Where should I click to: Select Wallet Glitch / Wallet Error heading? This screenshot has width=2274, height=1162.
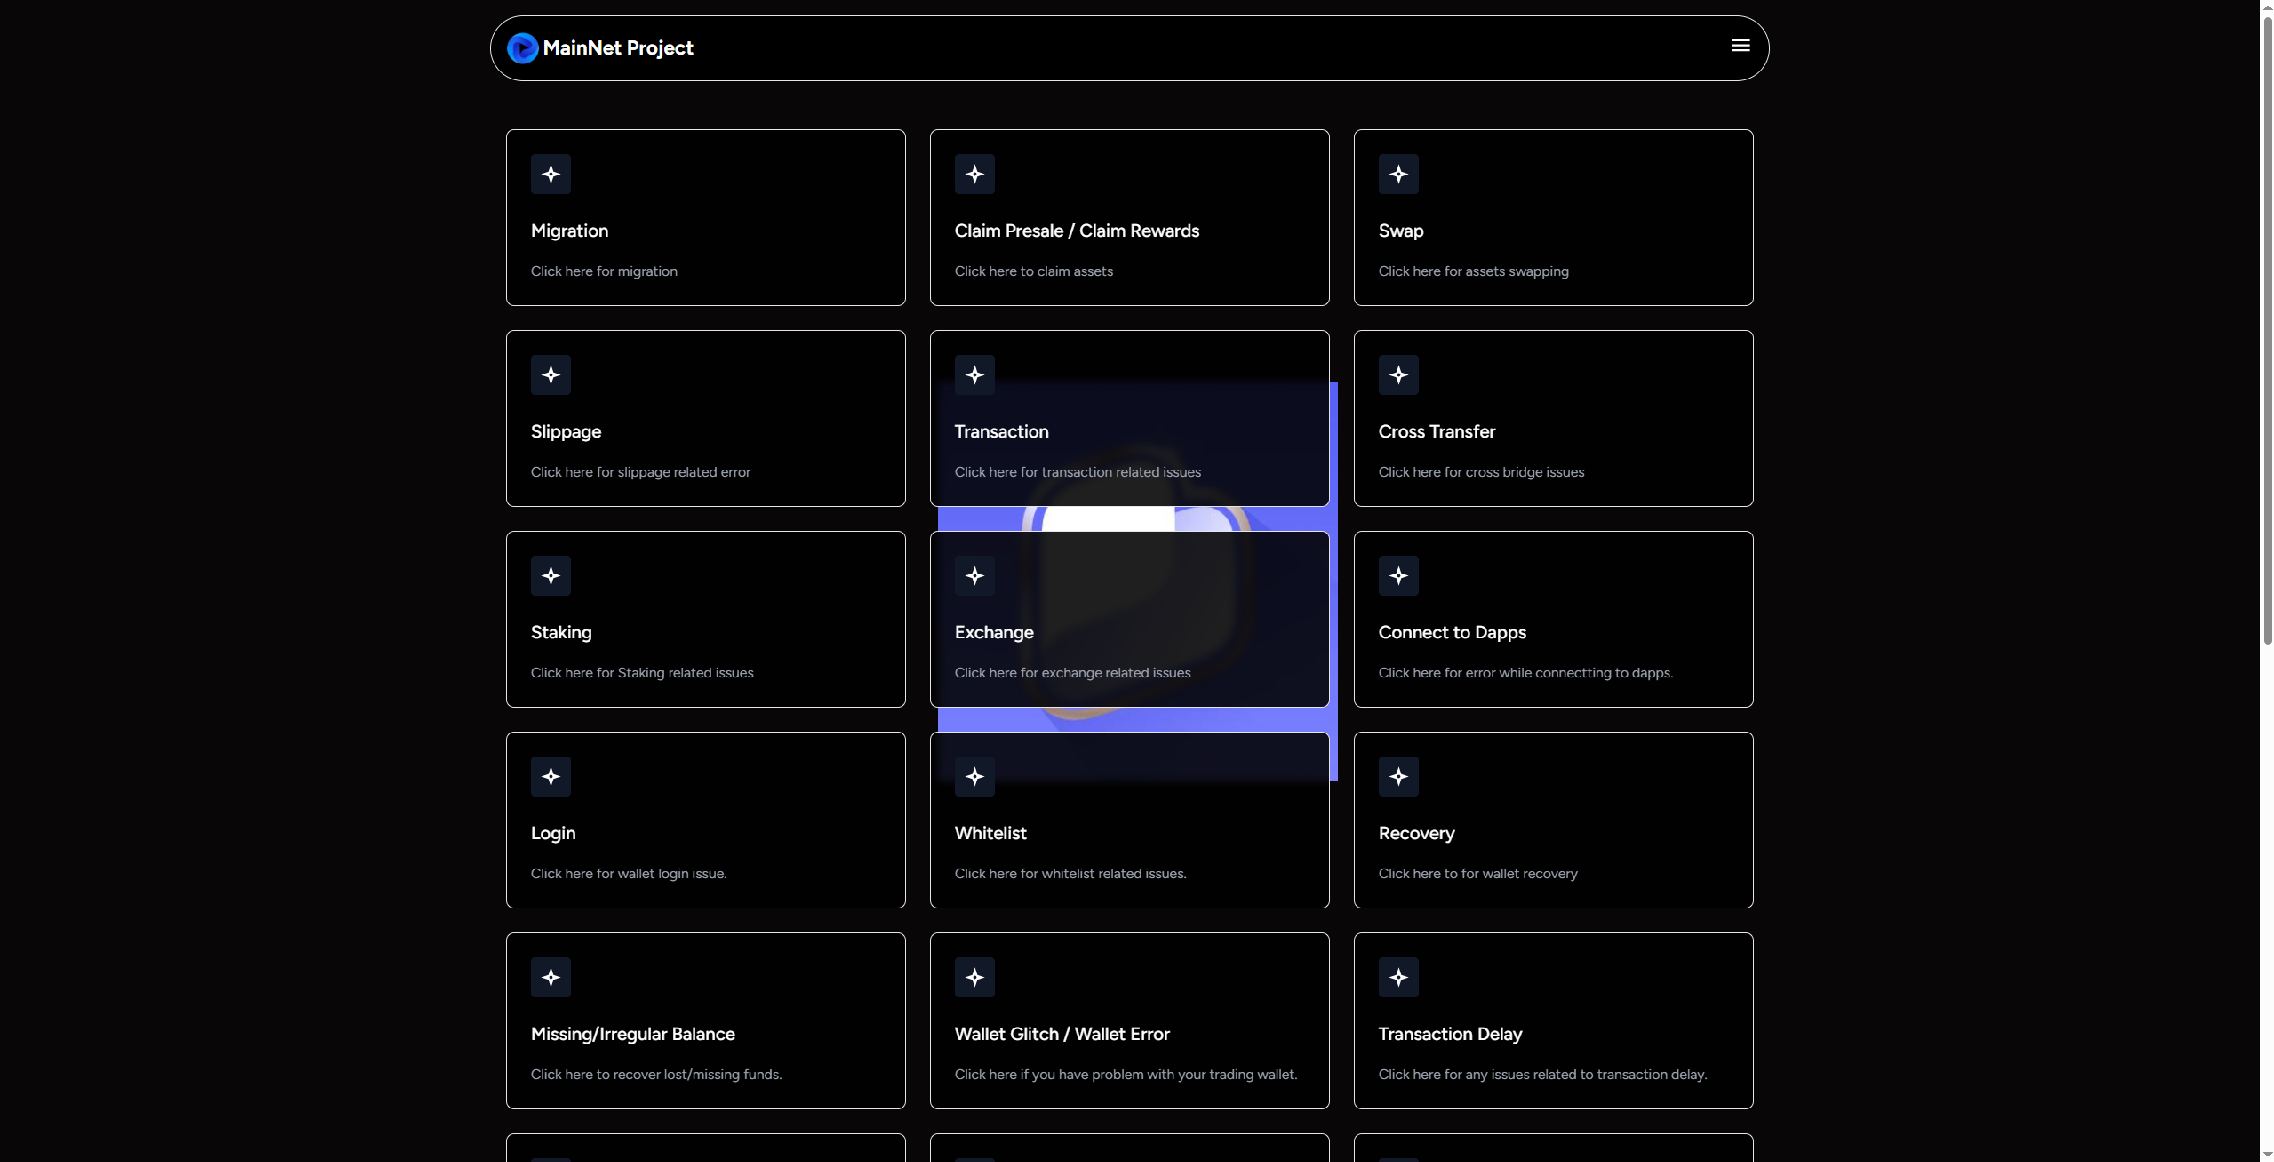pyautogui.click(x=1062, y=1034)
